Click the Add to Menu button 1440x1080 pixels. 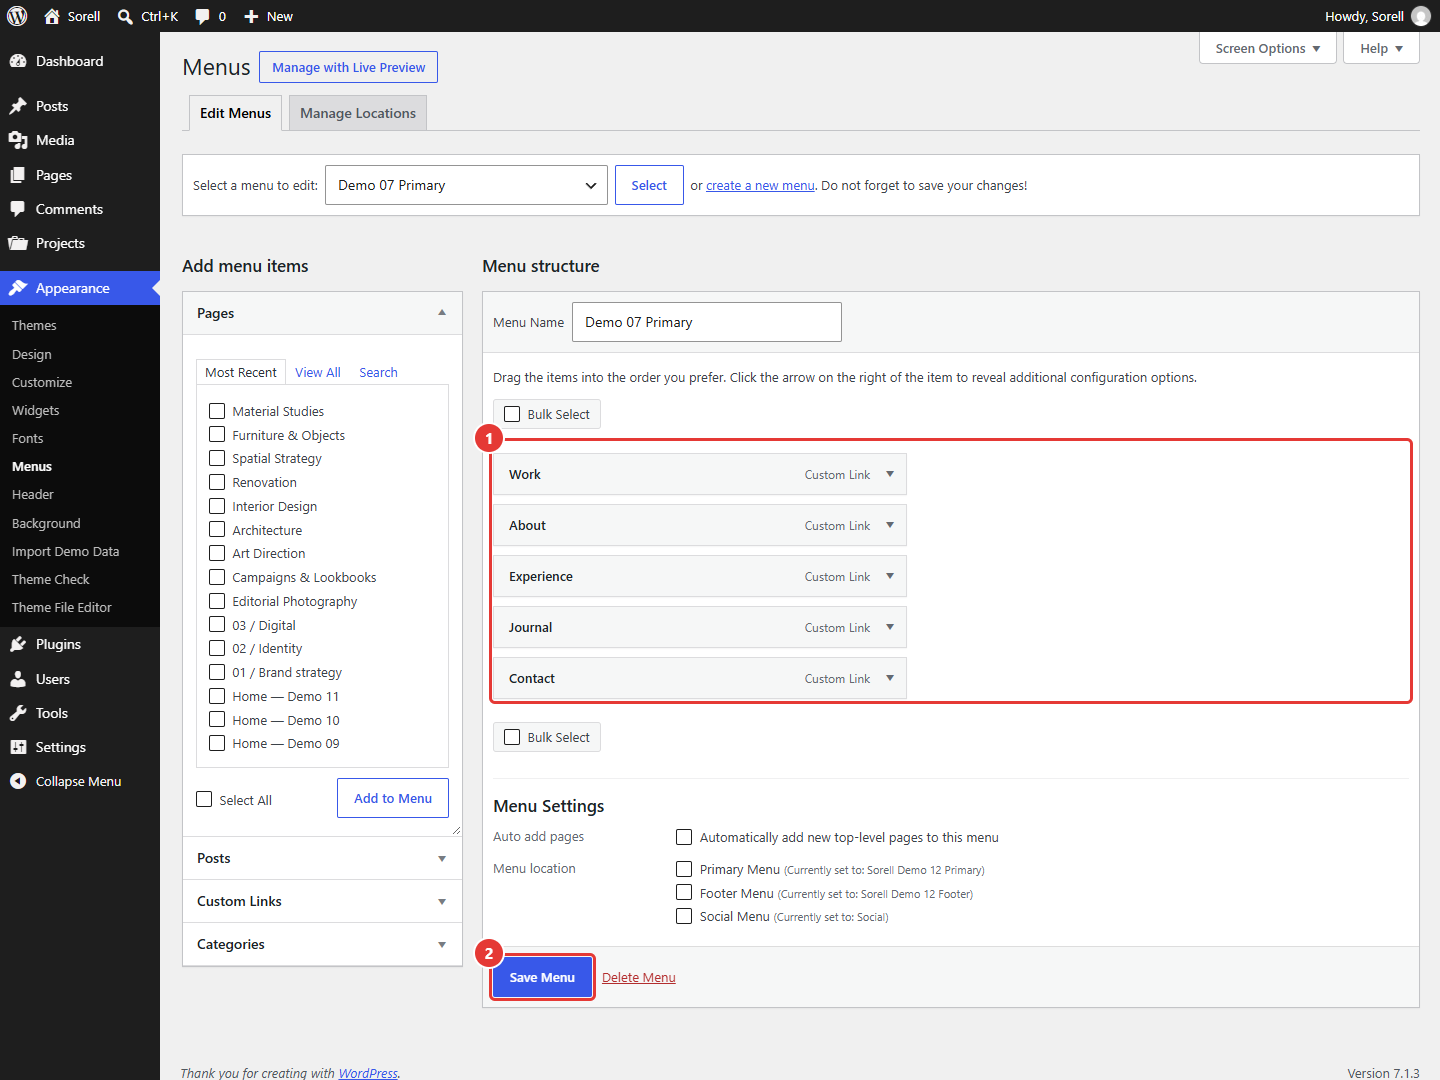[393, 798]
